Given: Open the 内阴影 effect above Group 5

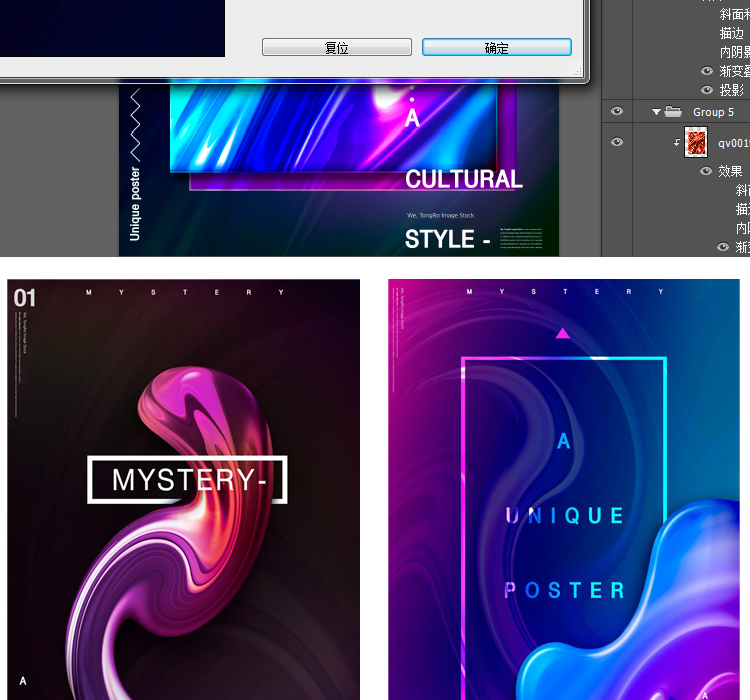Looking at the screenshot, I should click(x=734, y=52).
